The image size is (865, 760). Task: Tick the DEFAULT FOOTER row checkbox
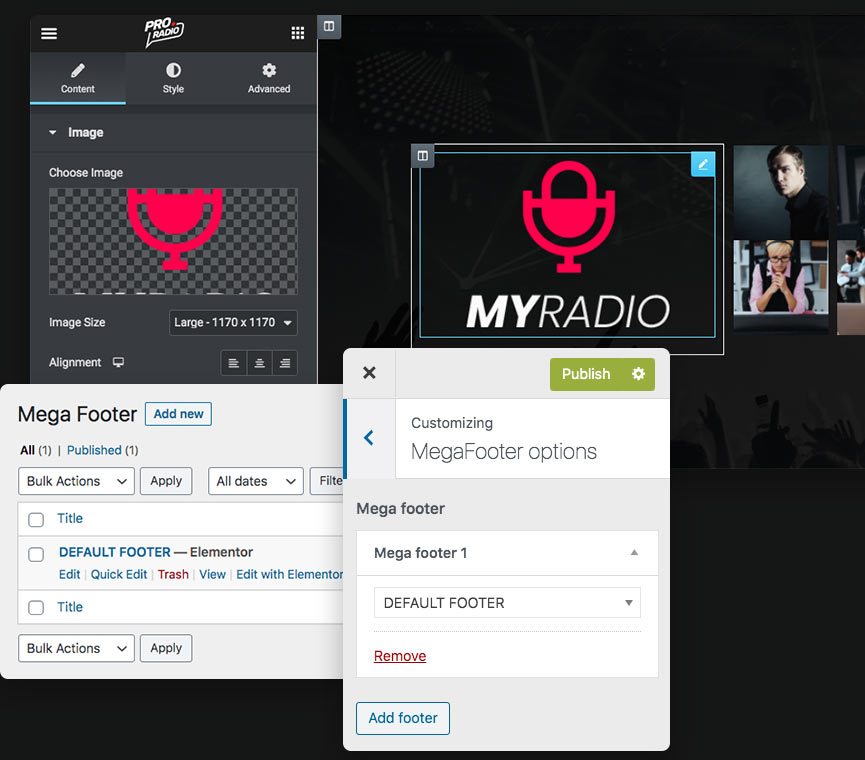36,554
